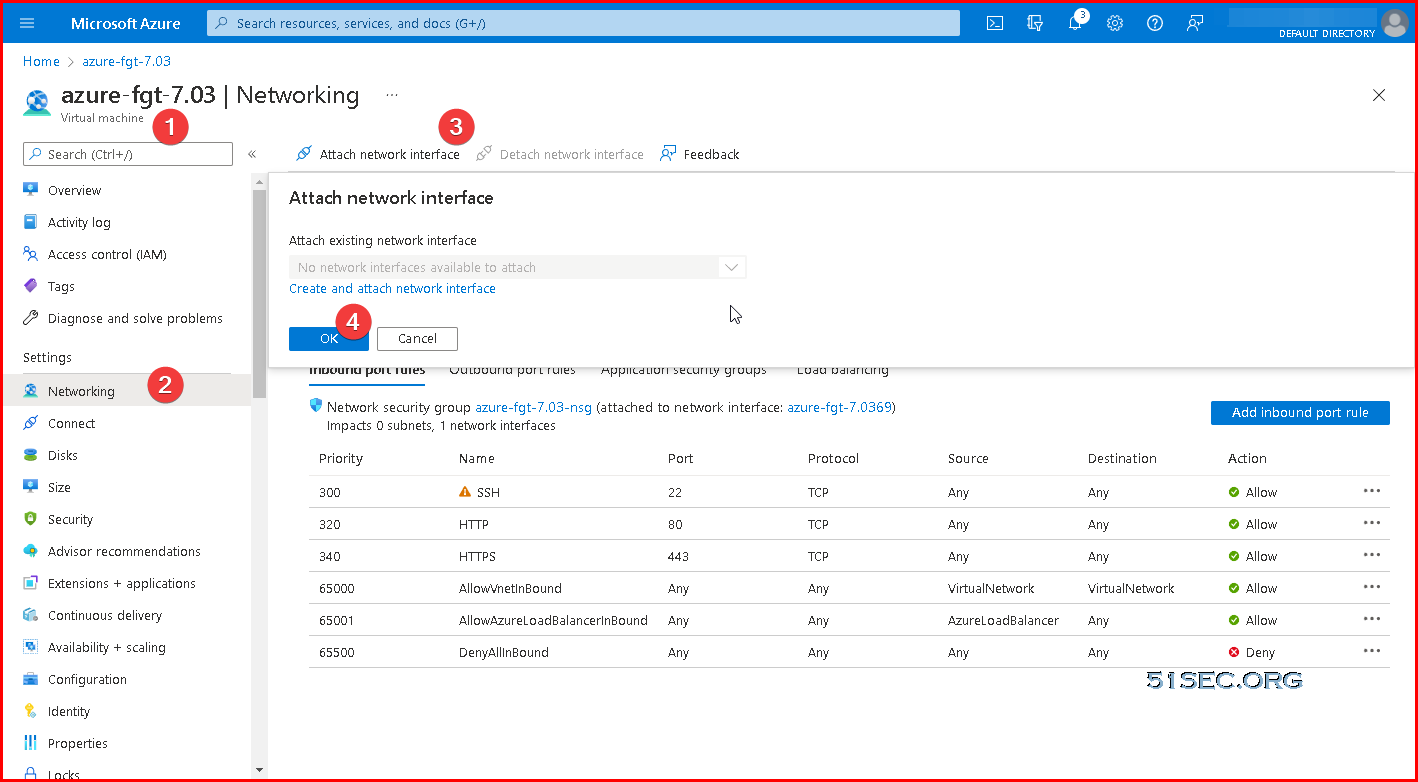Open portal settings gear

pyautogui.click(x=1115, y=23)
